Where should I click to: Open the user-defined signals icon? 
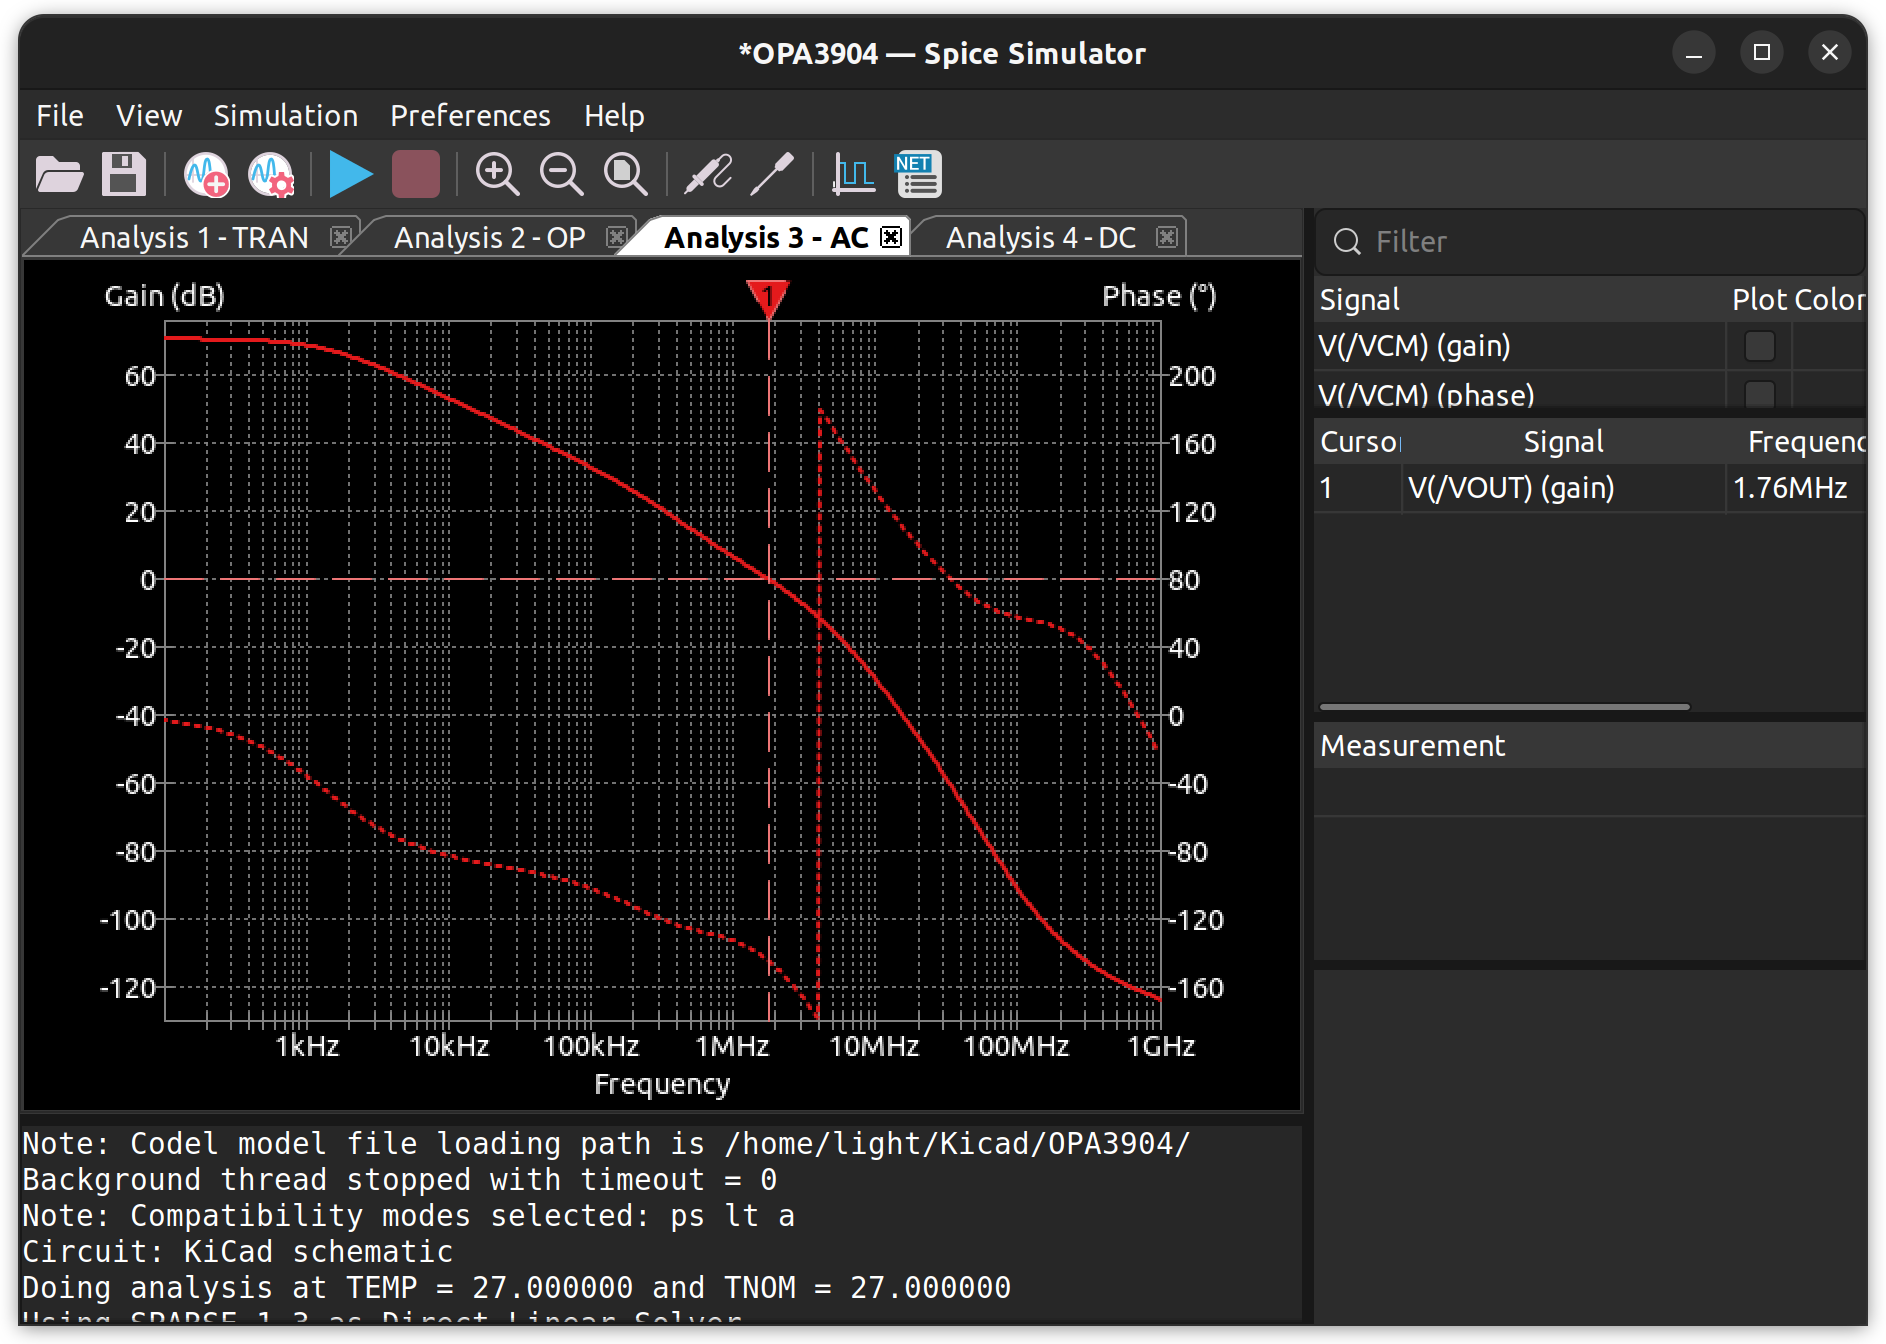853,175
